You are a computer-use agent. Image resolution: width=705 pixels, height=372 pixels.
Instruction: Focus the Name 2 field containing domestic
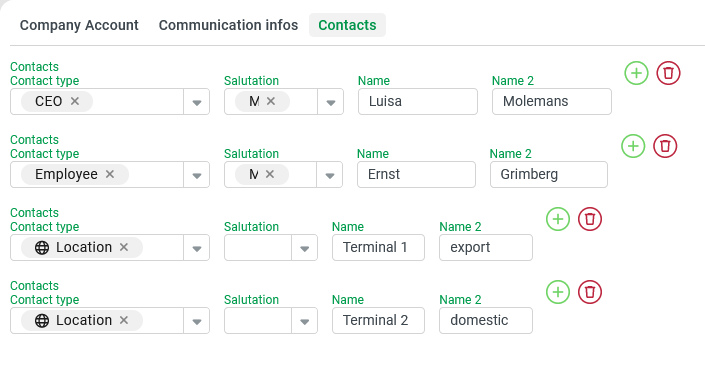click(x=486, y=320)
